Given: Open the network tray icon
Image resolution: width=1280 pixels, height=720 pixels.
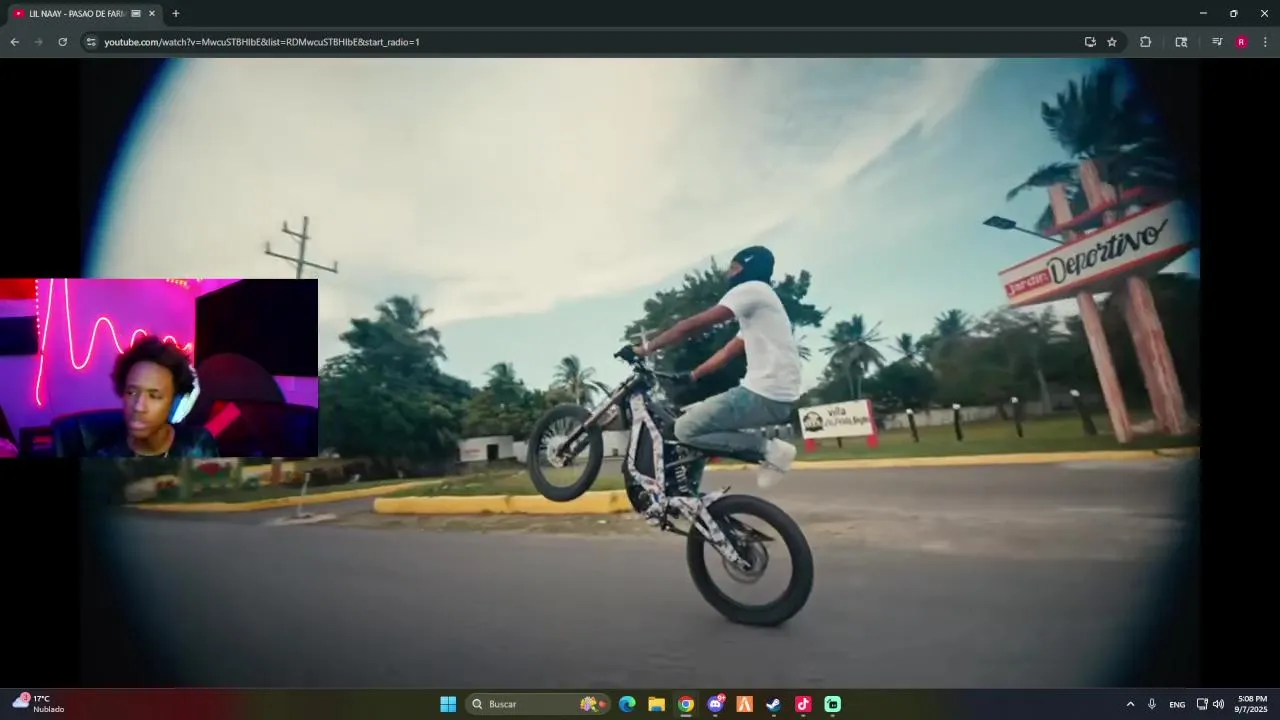Looking at the screenshot, I should point(1202,704).
